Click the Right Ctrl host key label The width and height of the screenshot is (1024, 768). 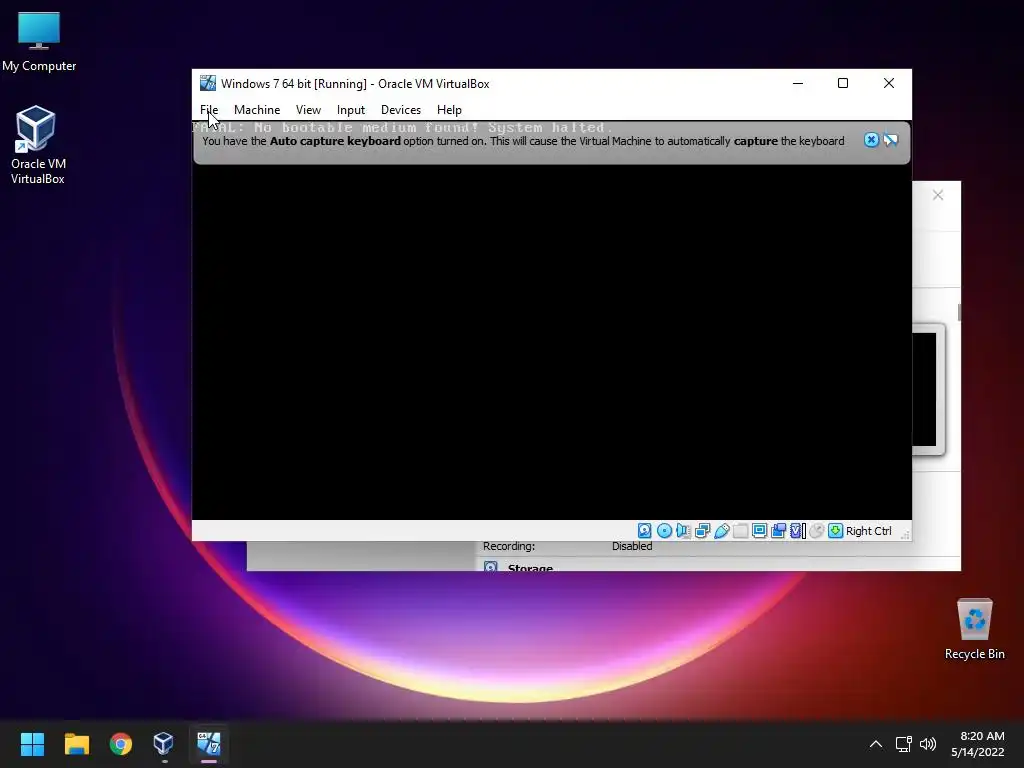[869, 531]
